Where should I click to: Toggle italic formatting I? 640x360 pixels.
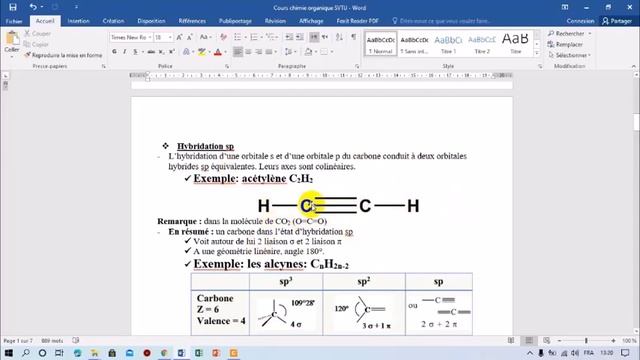tap(124, 52)
